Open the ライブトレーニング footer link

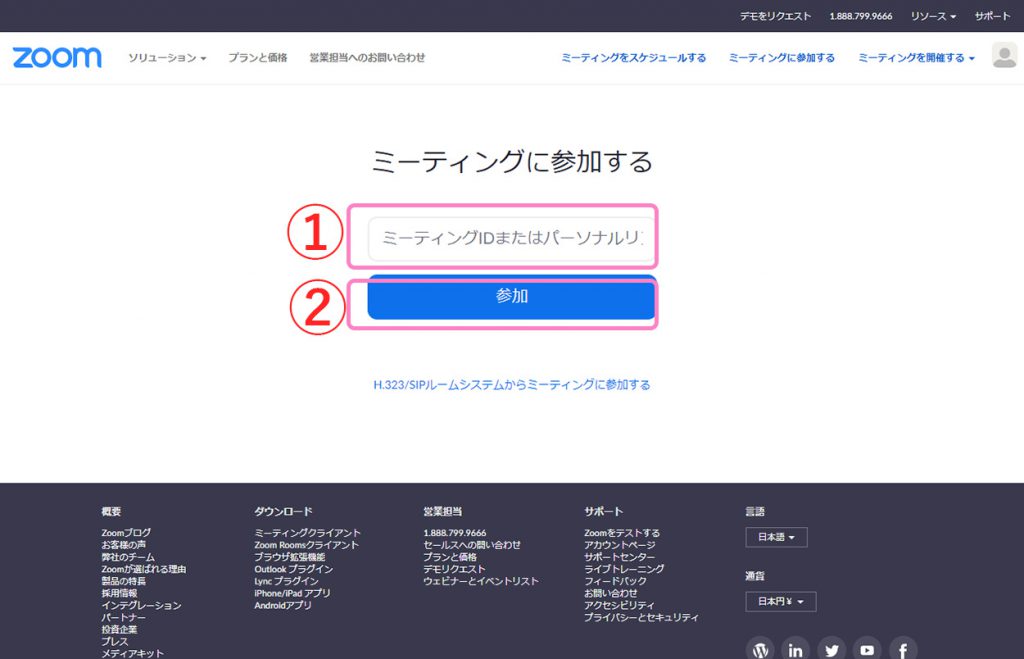click(624, 569)
